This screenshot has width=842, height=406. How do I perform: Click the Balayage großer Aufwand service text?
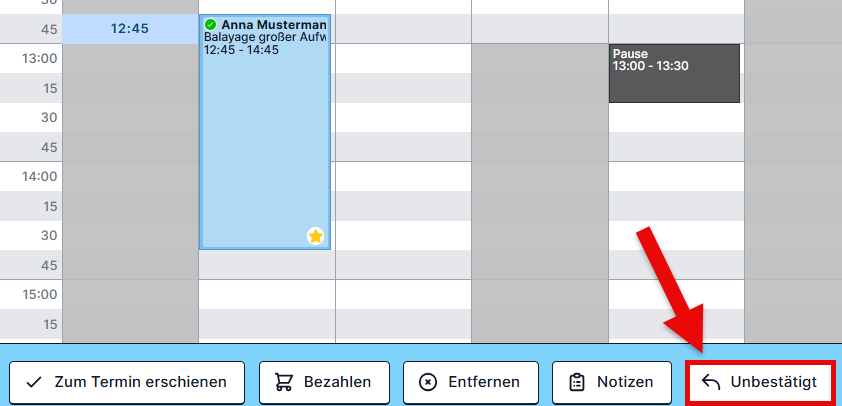[x=265, y=37]
